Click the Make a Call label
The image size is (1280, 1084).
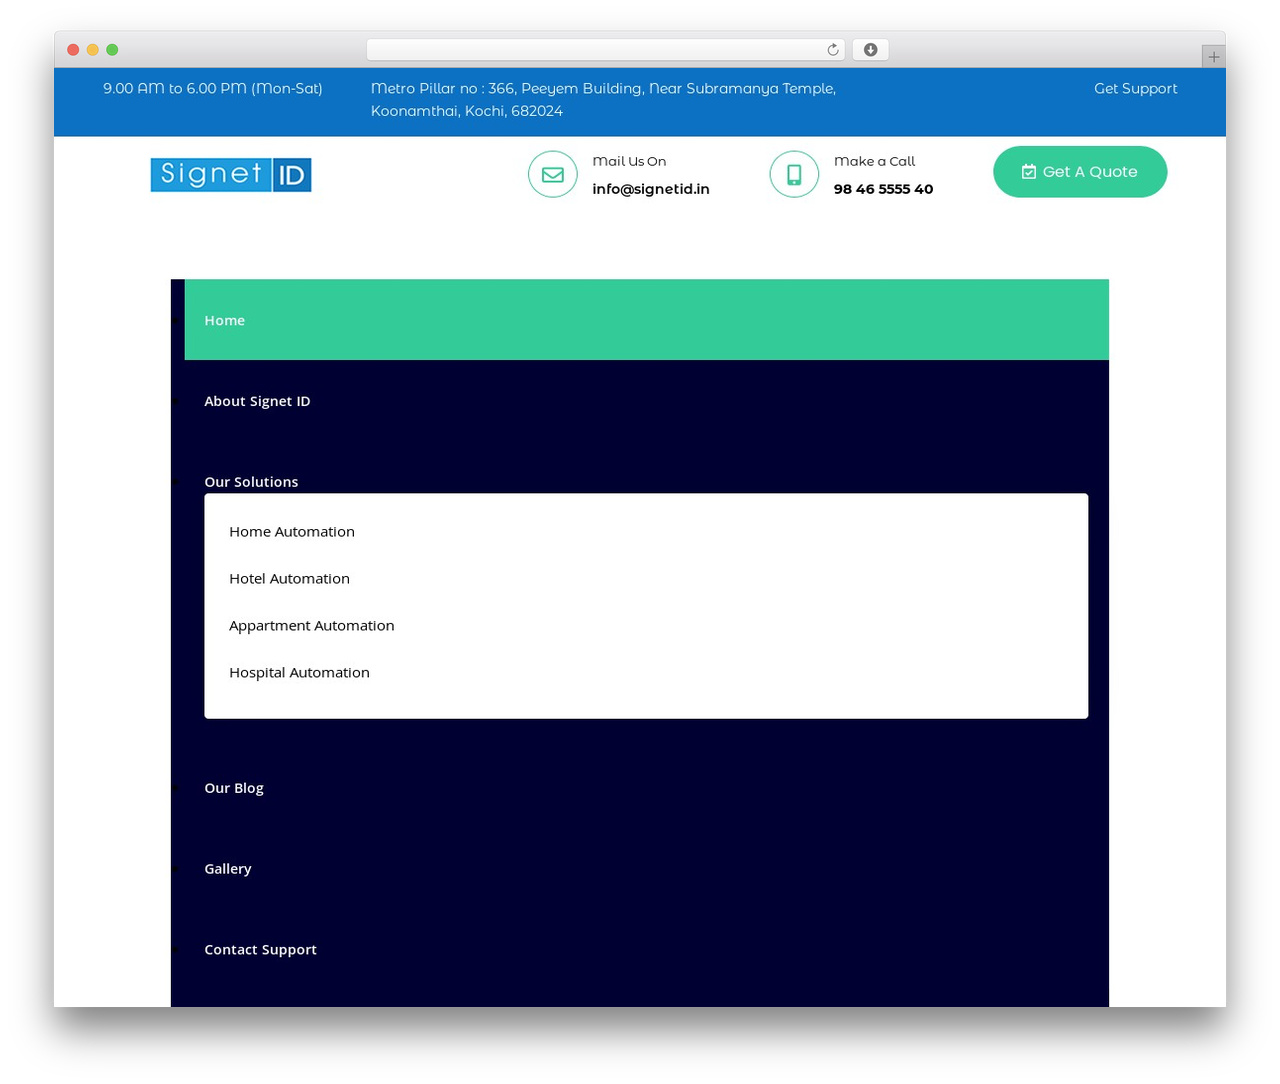coord(874,161)
